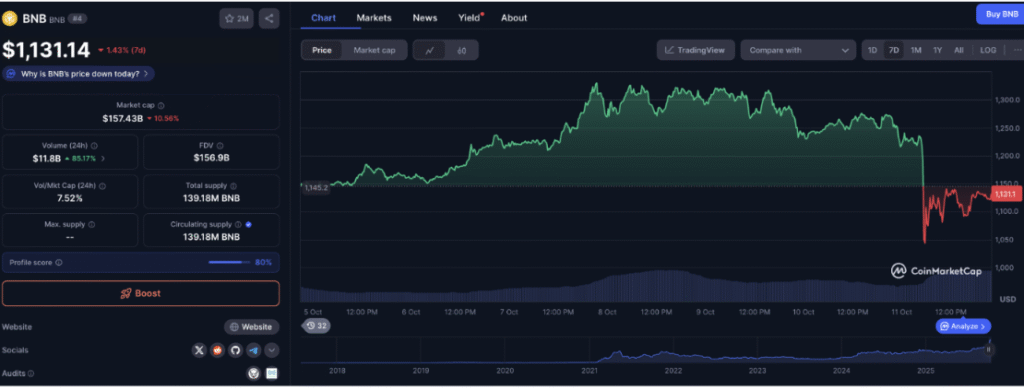Switch to the Chart tab
Image resolution: width=1024 pixels, height=391 pixels.
click(x=324, y=18)
